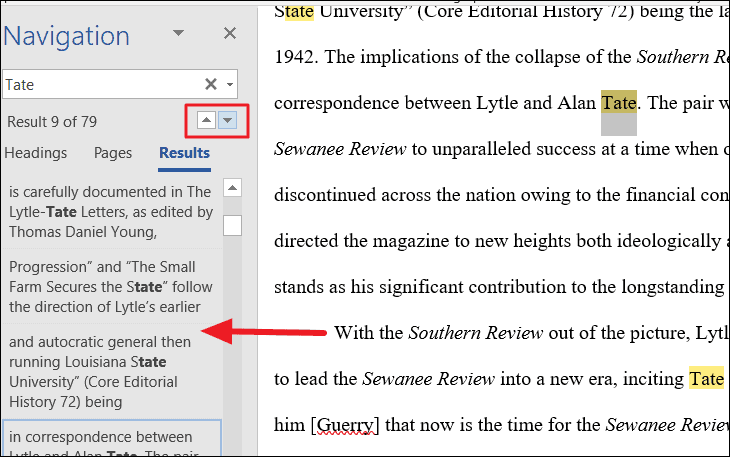Screen dimensions: 730x457
Task: Select the Results tab
Action: pyautogui.click(x=184, y=153)
